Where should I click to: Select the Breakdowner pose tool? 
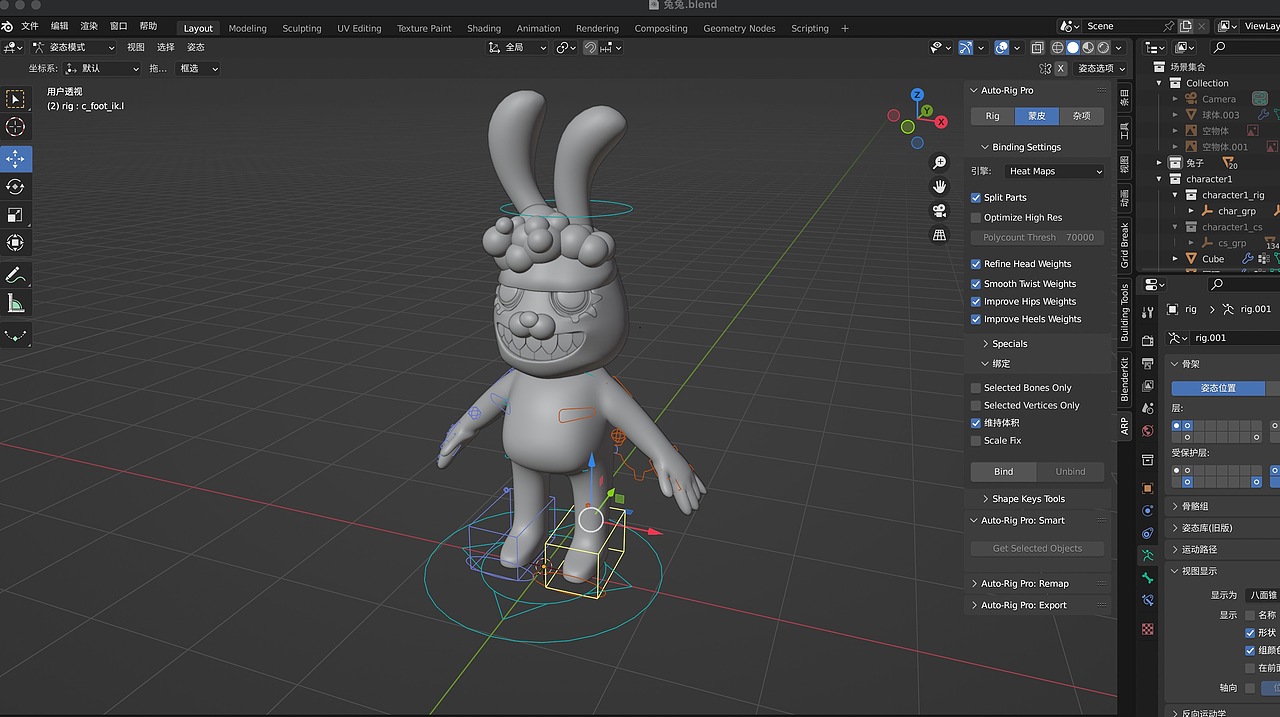click(15, 335)
